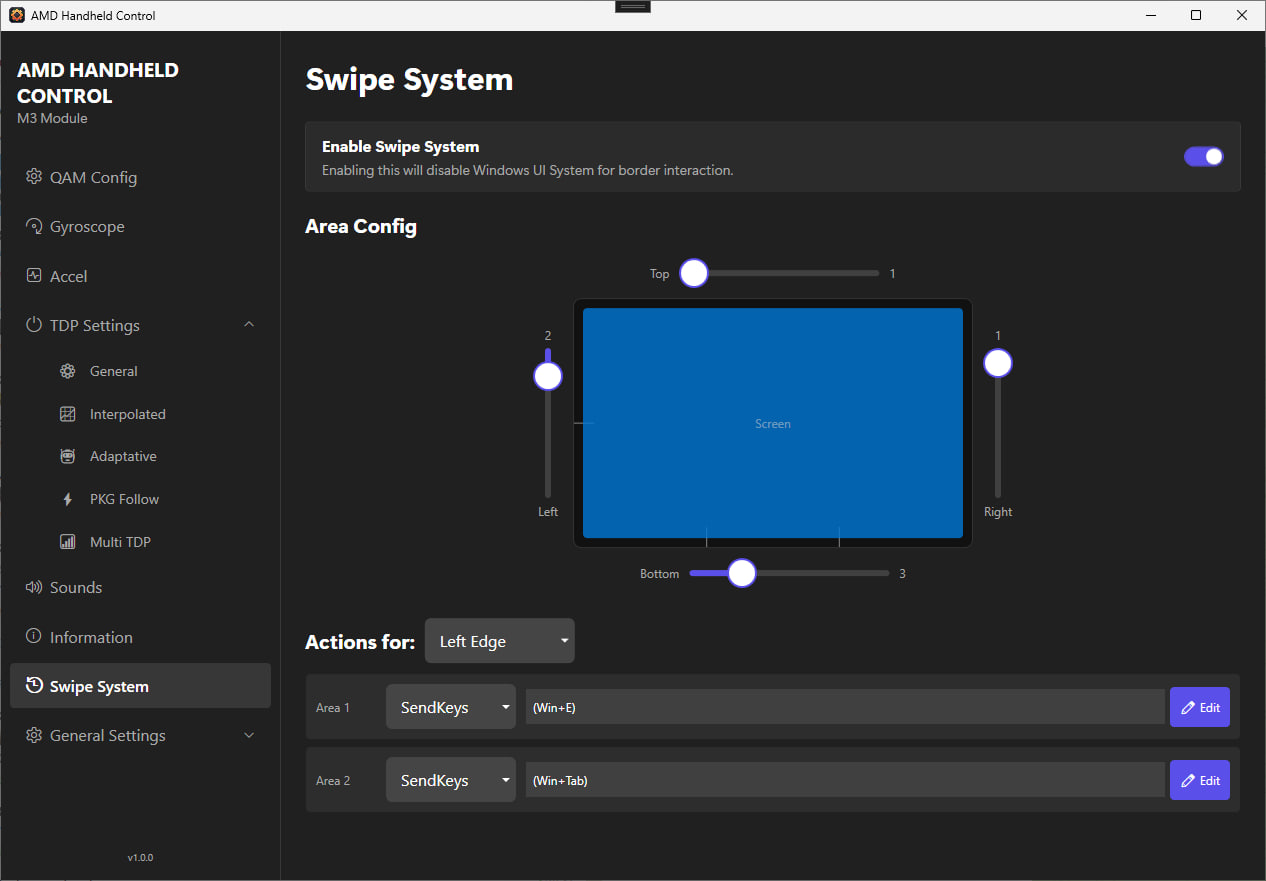Click Edit button for Area 1
1266x881 pixels.
point(1200,707)
